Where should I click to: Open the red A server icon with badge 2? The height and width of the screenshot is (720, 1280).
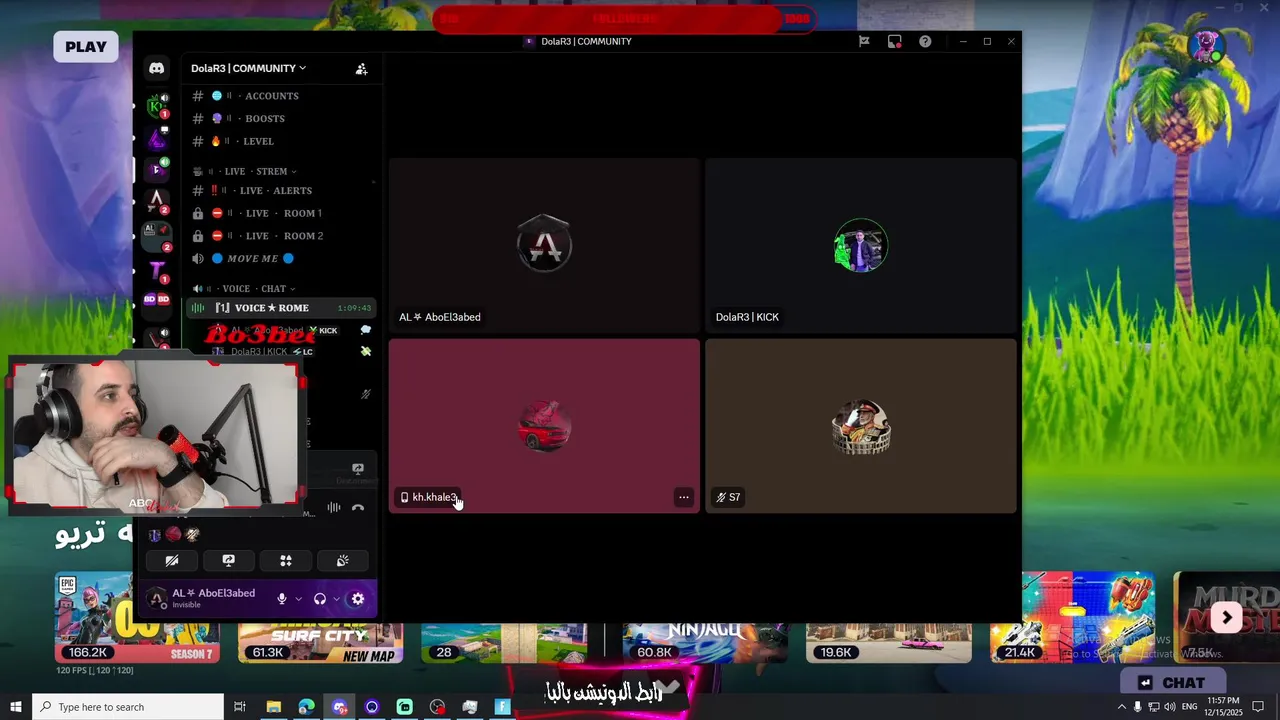(156, 201)
